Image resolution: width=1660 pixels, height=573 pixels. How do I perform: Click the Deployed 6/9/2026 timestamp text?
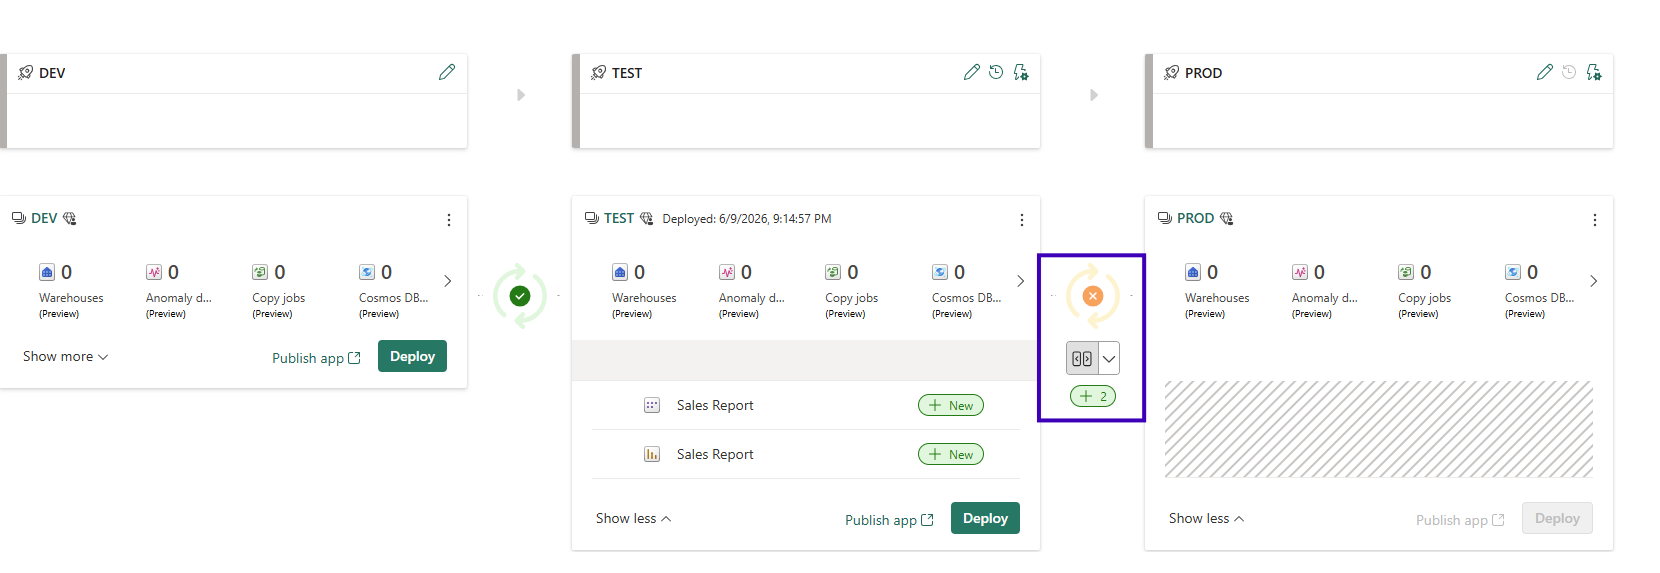(x=747, y=219)
